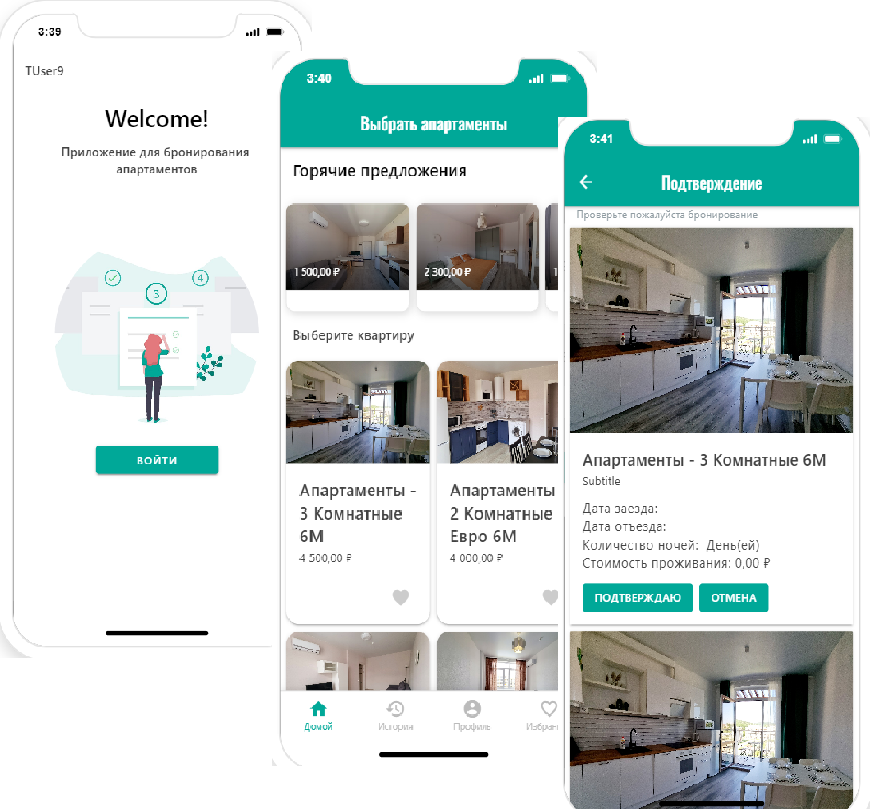Viewport: 877px width, 809px height.
Task: Open the История history clock icon
Action: [x=395, y=709]
